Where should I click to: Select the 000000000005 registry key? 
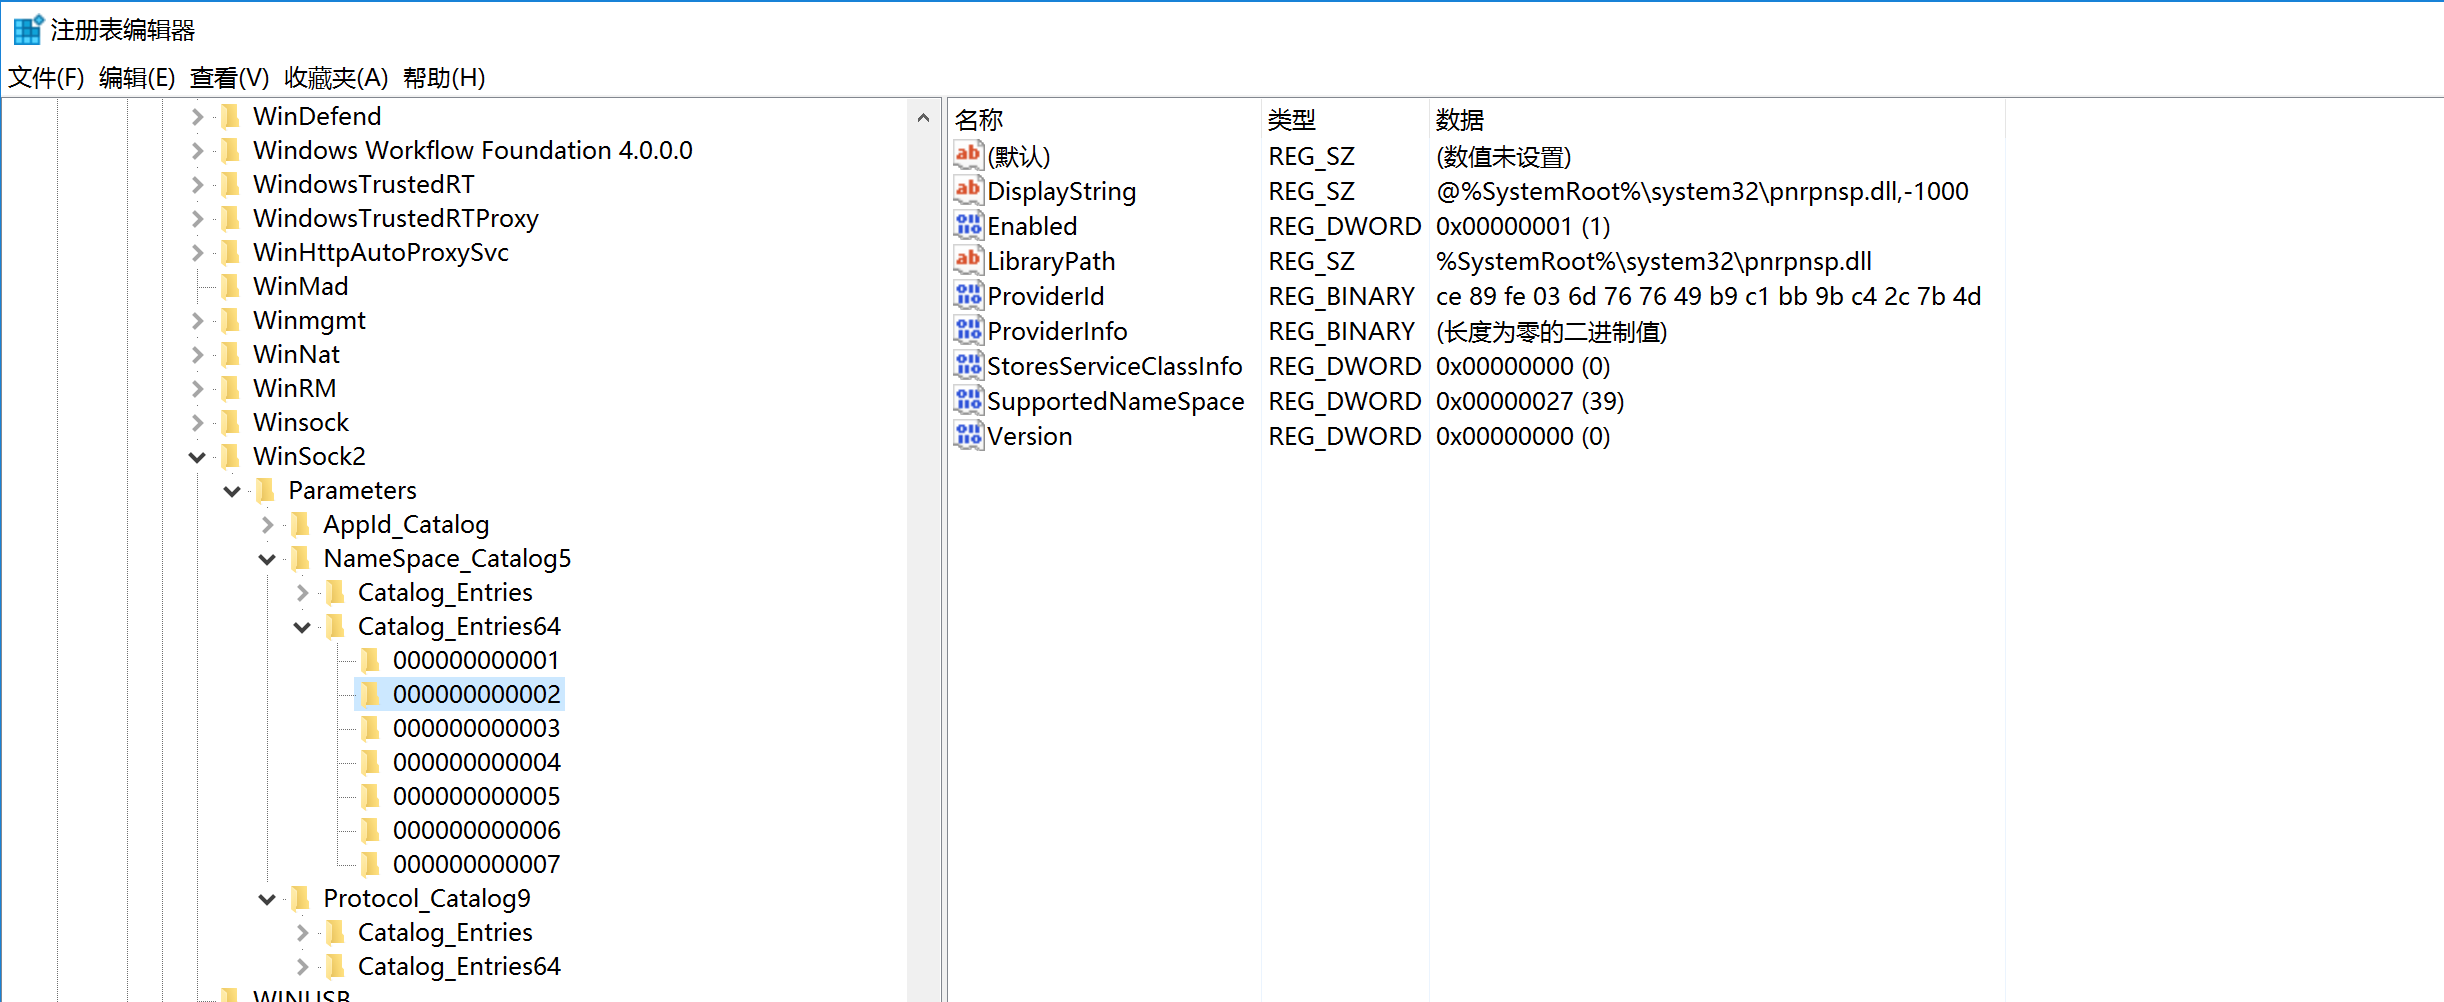476,796
